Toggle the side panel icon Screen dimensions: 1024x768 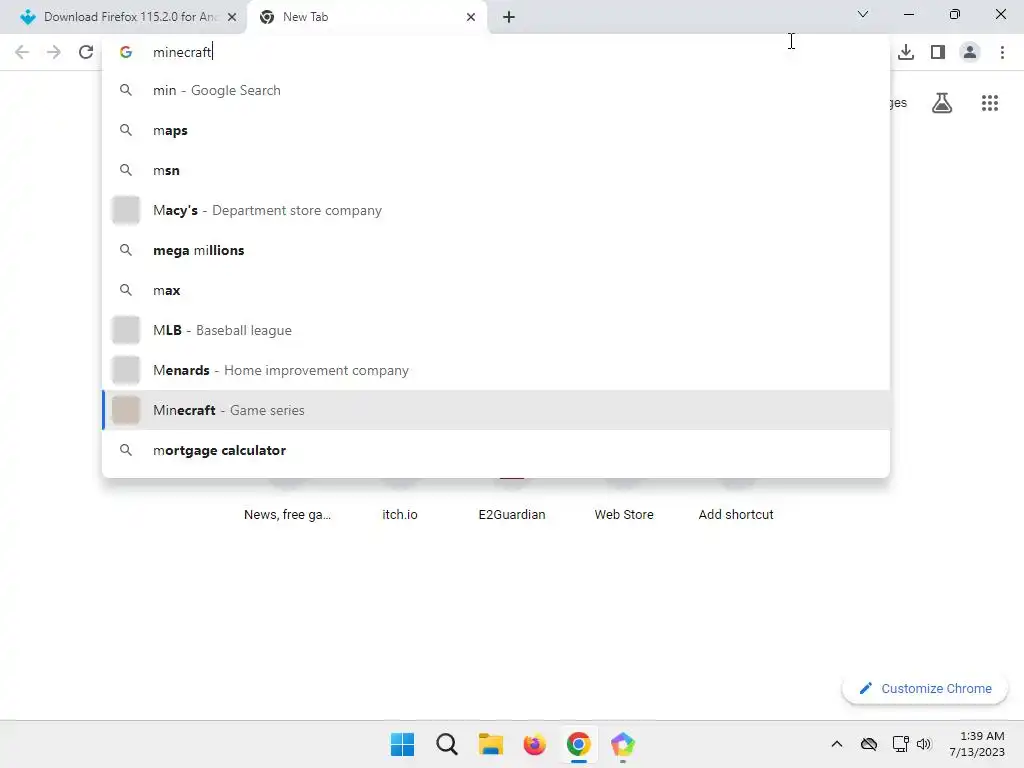[x=938, y=52]
